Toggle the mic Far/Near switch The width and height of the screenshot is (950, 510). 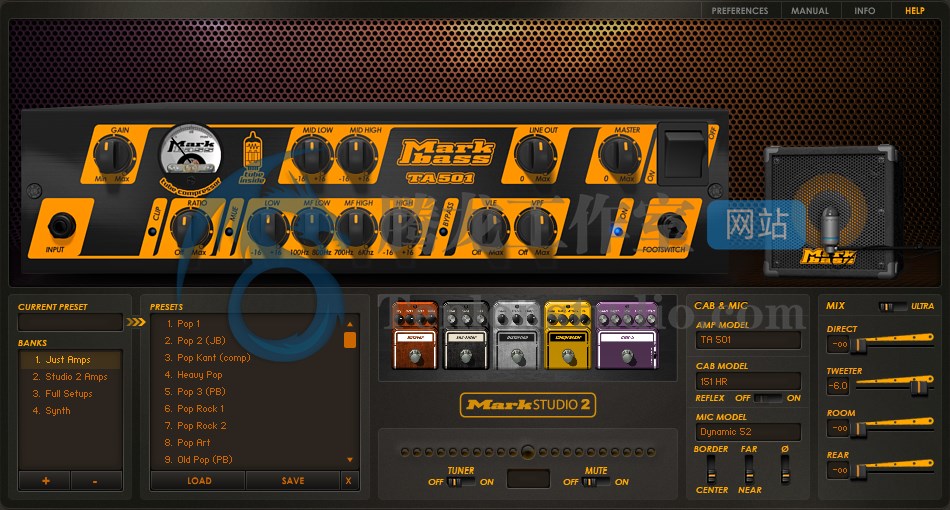point(749,469)
